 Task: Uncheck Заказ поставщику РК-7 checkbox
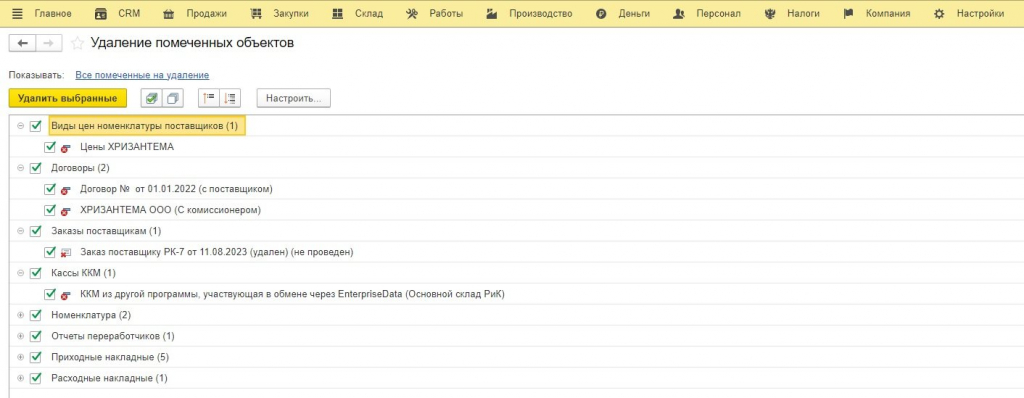tap(50, 252)
